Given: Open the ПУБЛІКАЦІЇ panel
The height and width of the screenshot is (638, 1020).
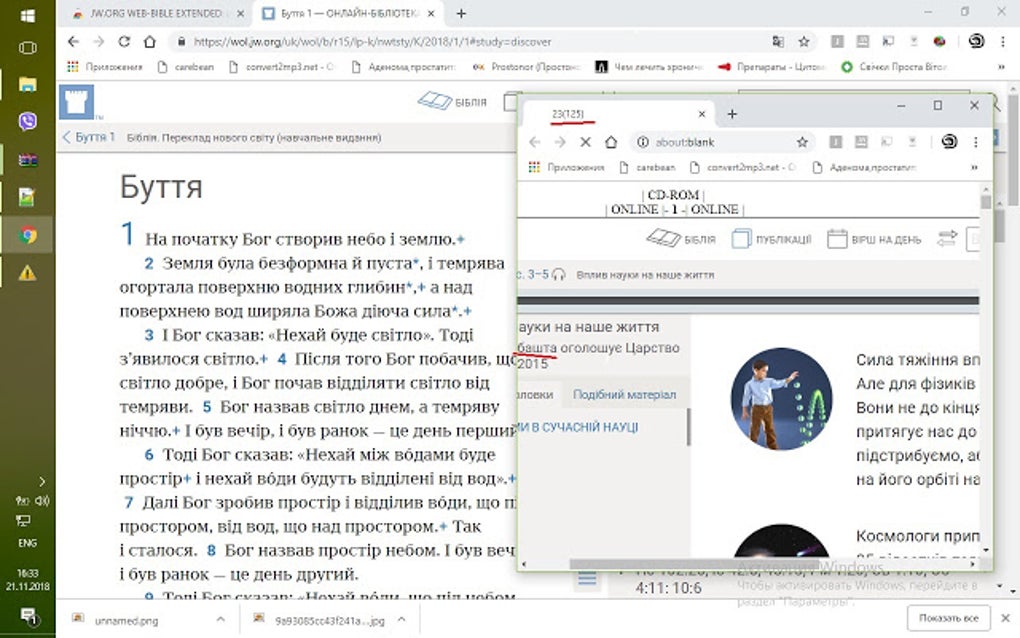Looking at the screenshot, I should 773,238.
